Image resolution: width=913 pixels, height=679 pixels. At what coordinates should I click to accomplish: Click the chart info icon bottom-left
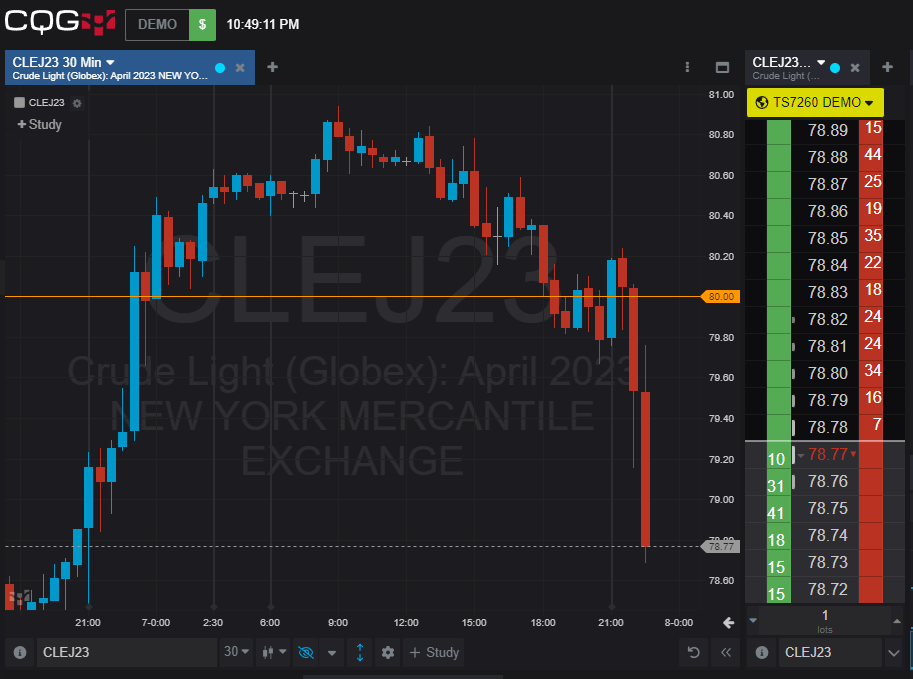coord(20,652)
